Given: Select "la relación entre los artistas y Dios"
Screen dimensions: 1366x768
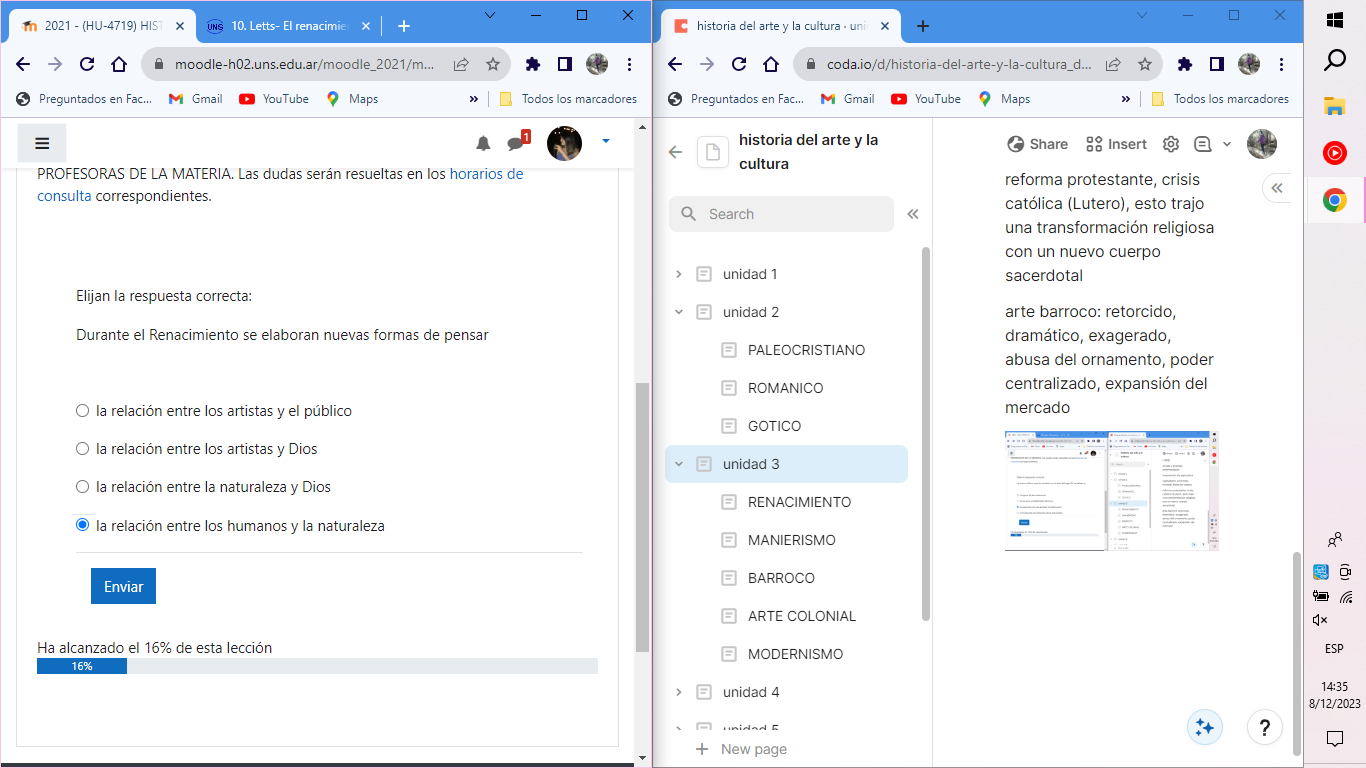Looking at the screenshot, I should click(x=83, y=449).
